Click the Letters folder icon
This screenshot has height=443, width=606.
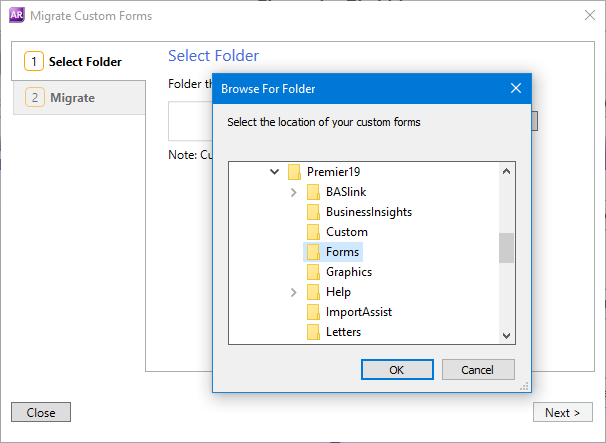(x=313, y=332)
